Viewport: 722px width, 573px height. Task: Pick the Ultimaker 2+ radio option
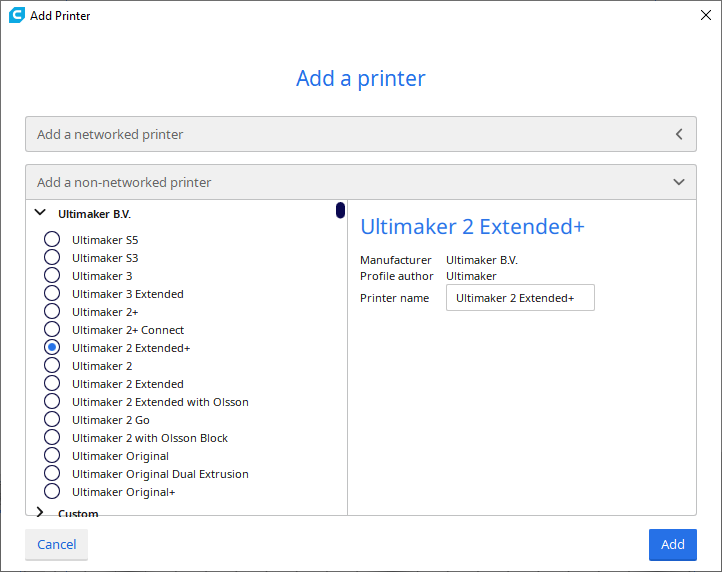pyautogui.click(x=52, y=312)
